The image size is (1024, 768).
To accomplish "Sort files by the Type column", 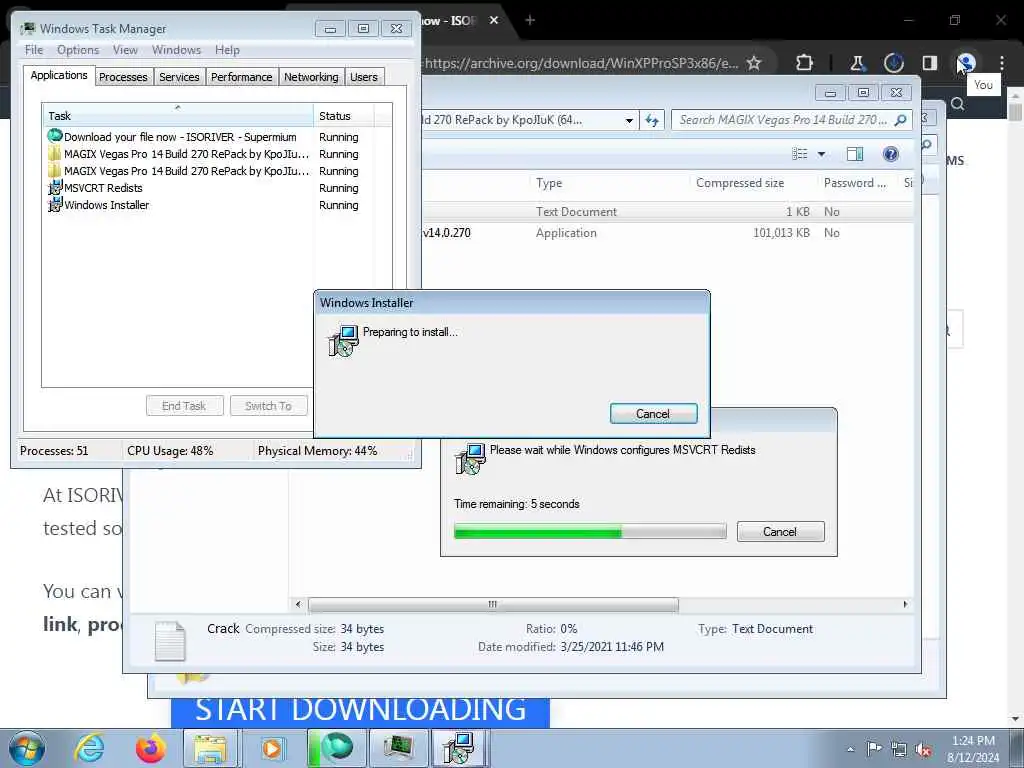I will click(609, 184).
